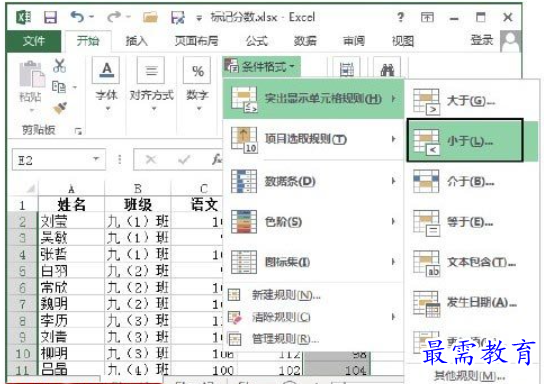Open Top/Bottom Rules (项目选取规则) submenu

313,139
